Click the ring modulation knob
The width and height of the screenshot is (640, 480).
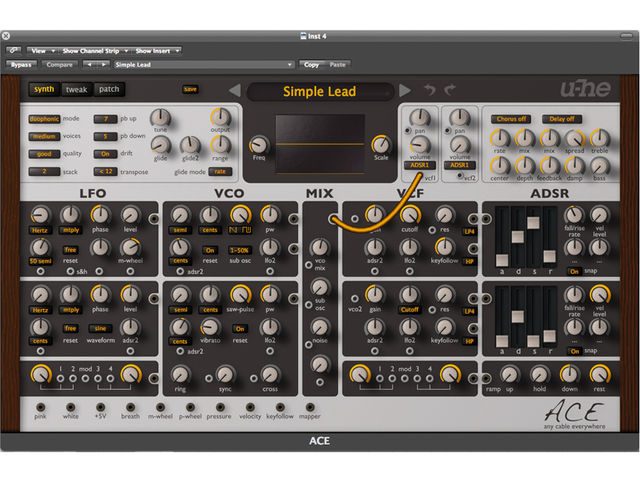180,375
